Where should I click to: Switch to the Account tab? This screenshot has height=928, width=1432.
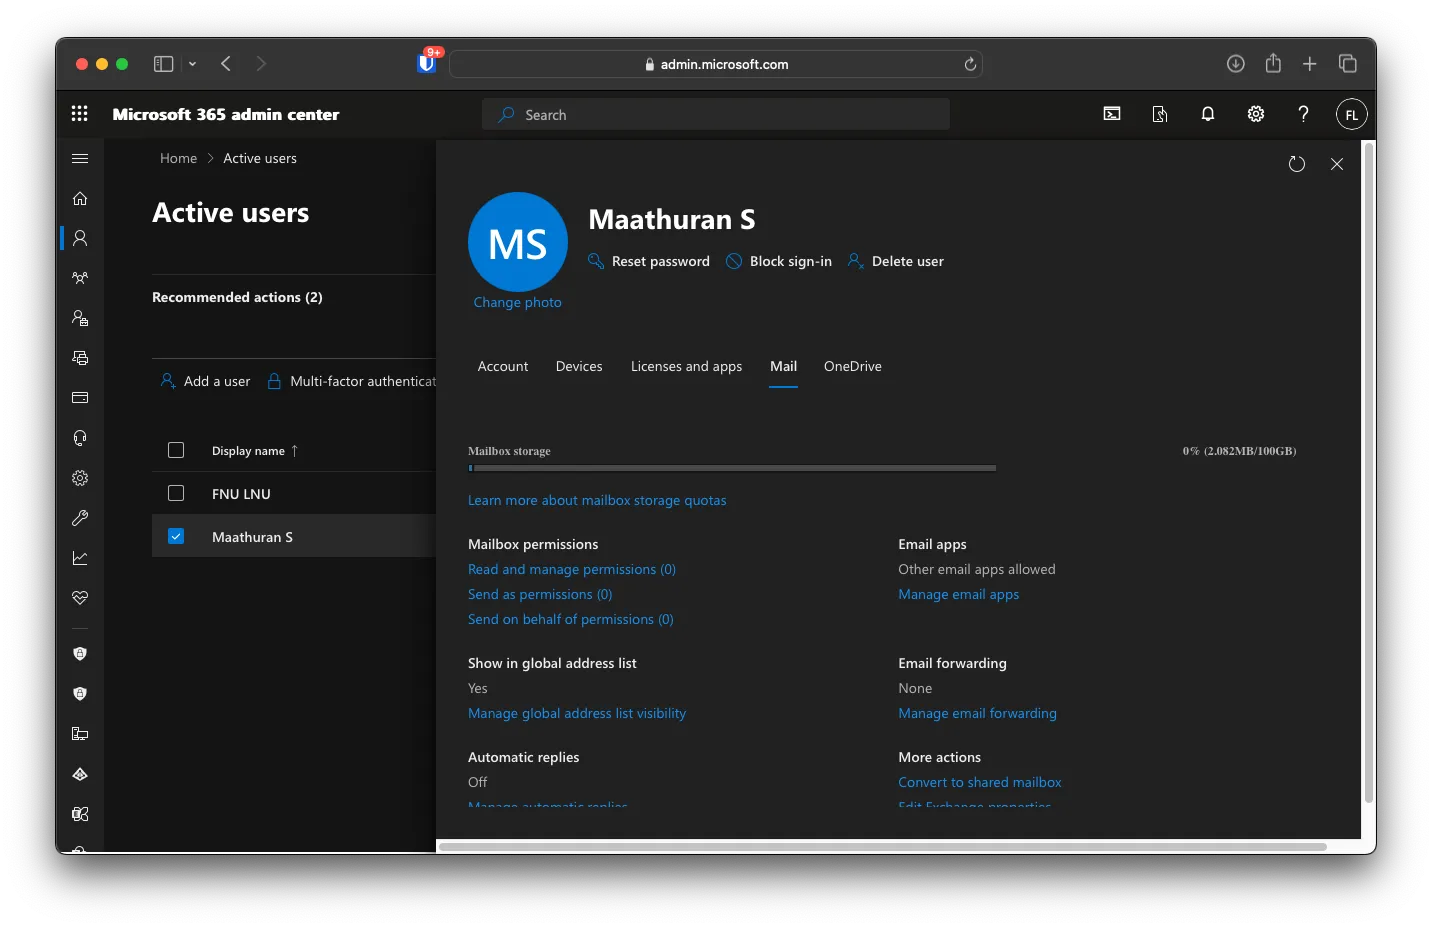pyautogui.click(x=503, y=366)
